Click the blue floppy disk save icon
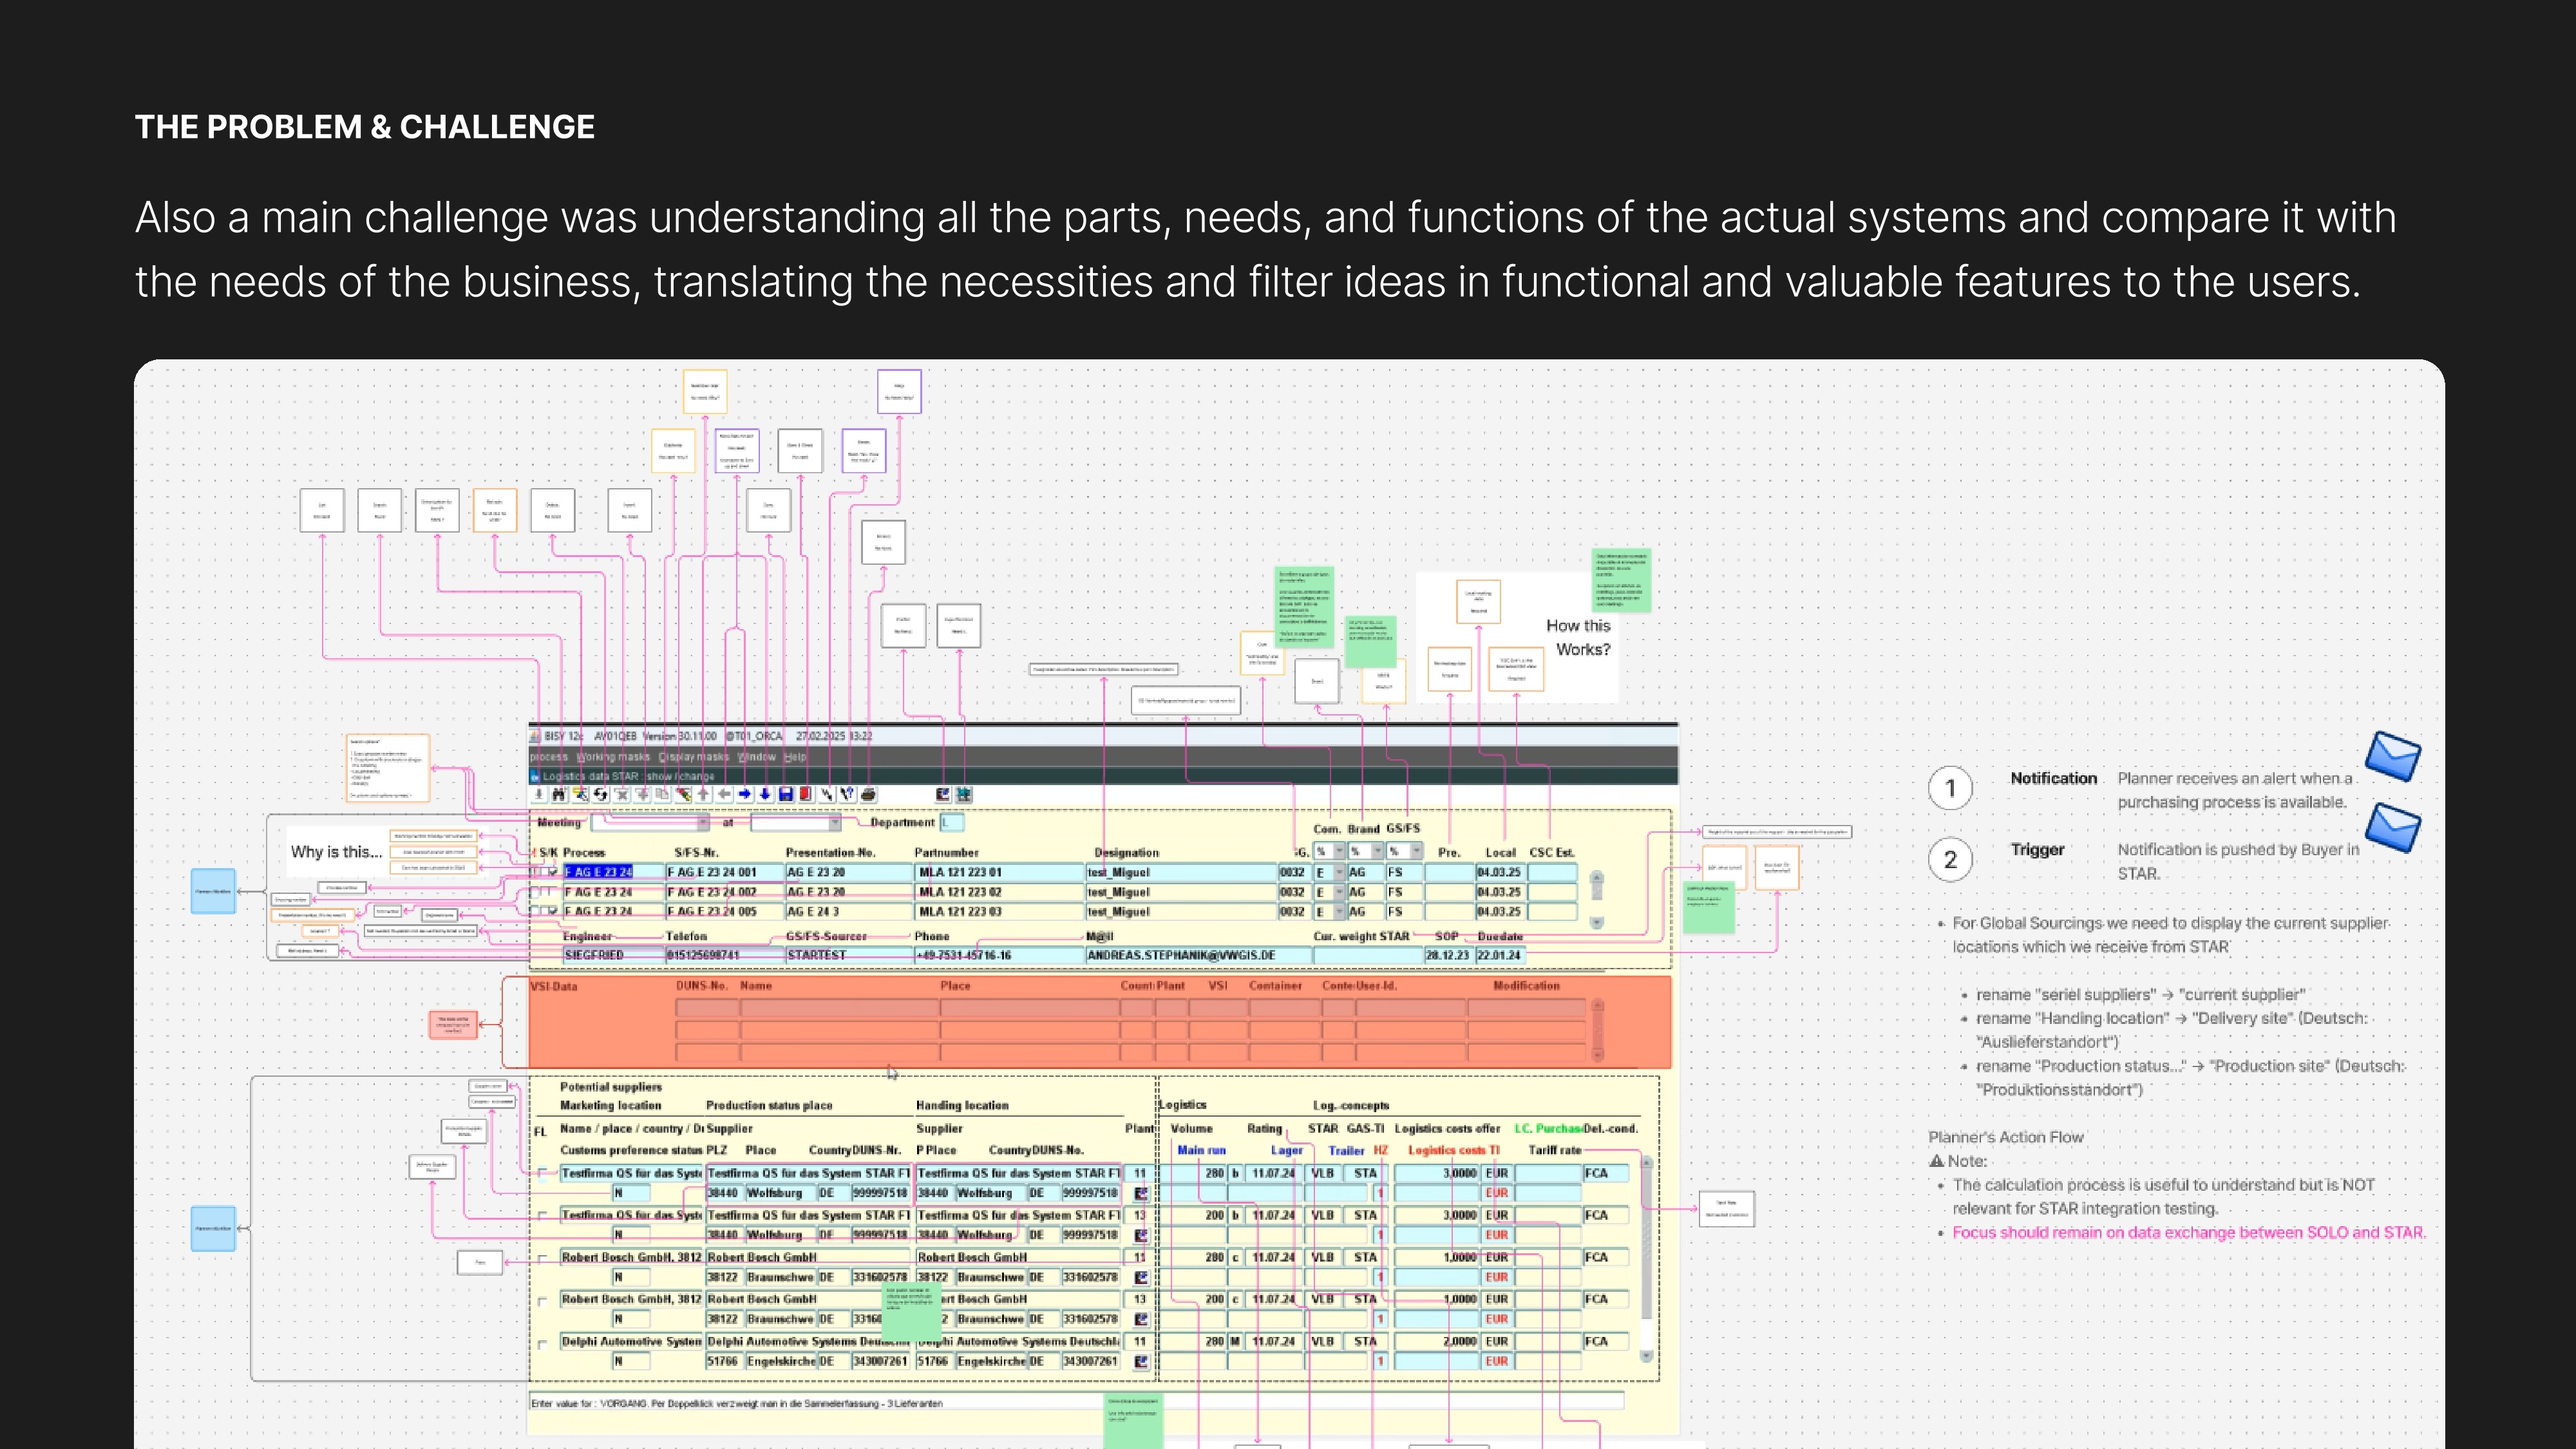2576x1449 pixels. pyautogui.click(x=786, y=794)
